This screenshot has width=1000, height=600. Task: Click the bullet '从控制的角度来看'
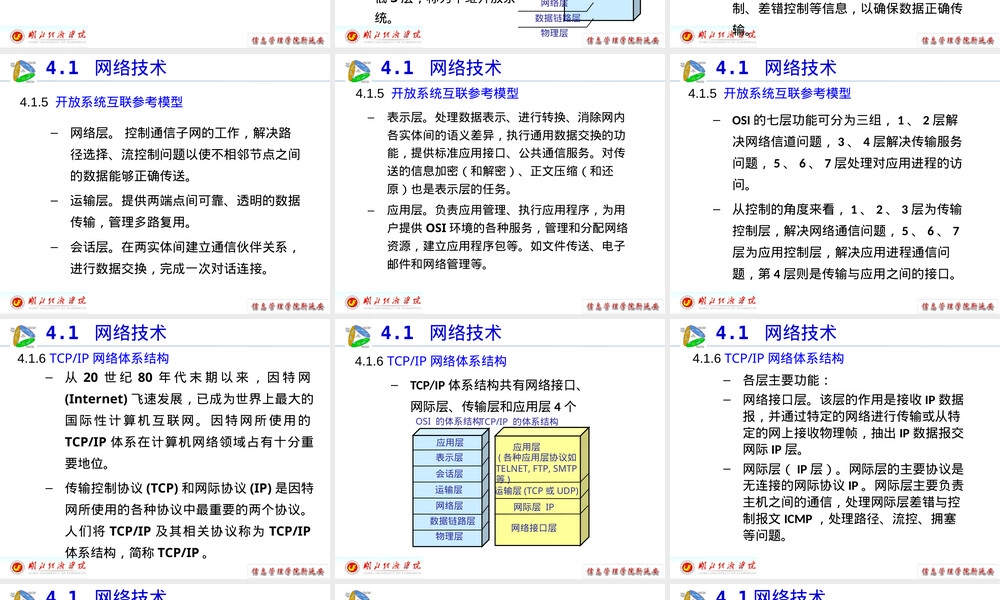pyautogui.click(x=847, y=242)
